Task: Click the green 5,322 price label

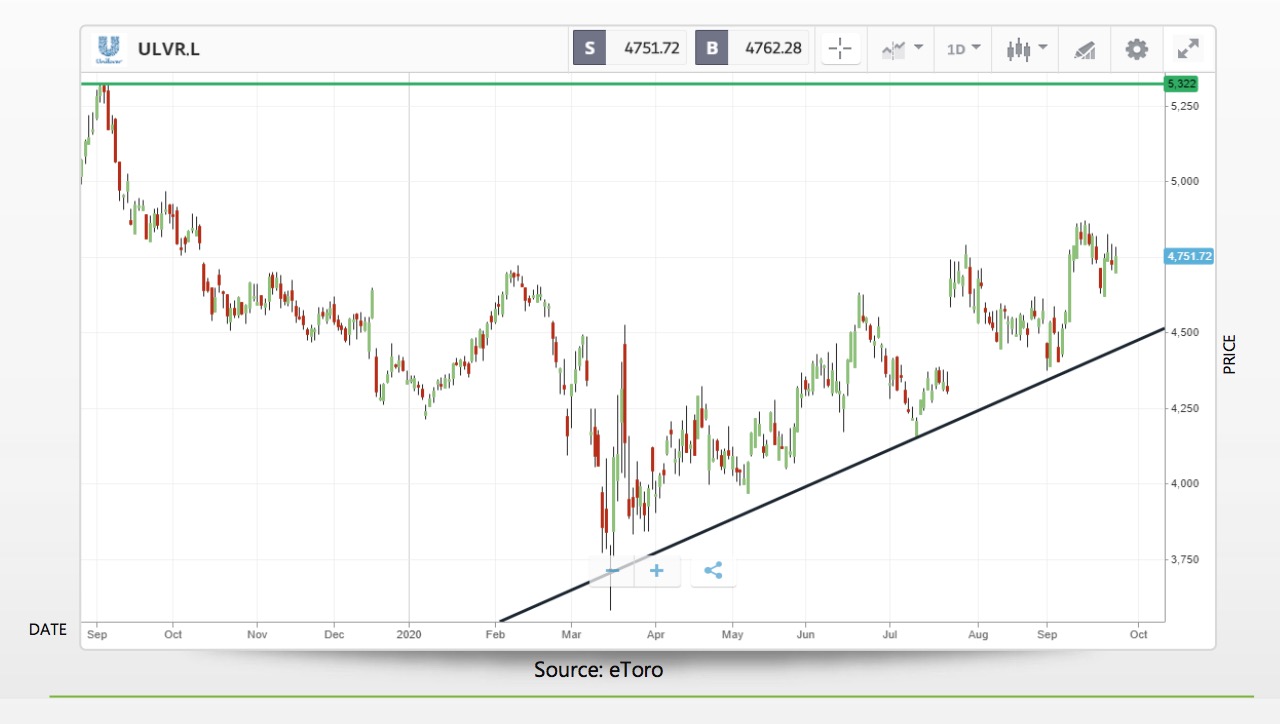Action: tap(1181, 84)
